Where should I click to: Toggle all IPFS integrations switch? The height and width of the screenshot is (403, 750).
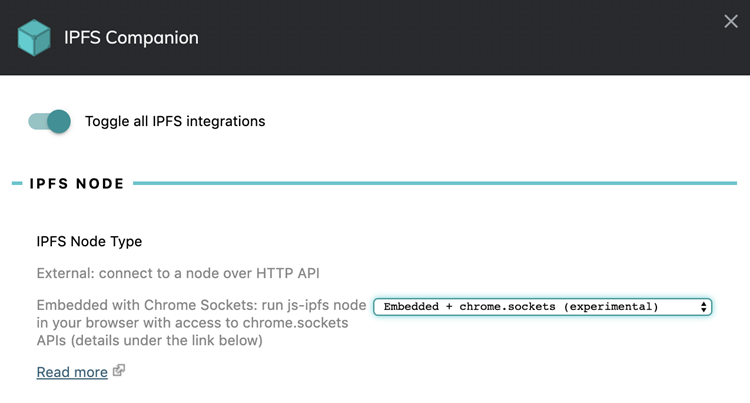point(49,121)
